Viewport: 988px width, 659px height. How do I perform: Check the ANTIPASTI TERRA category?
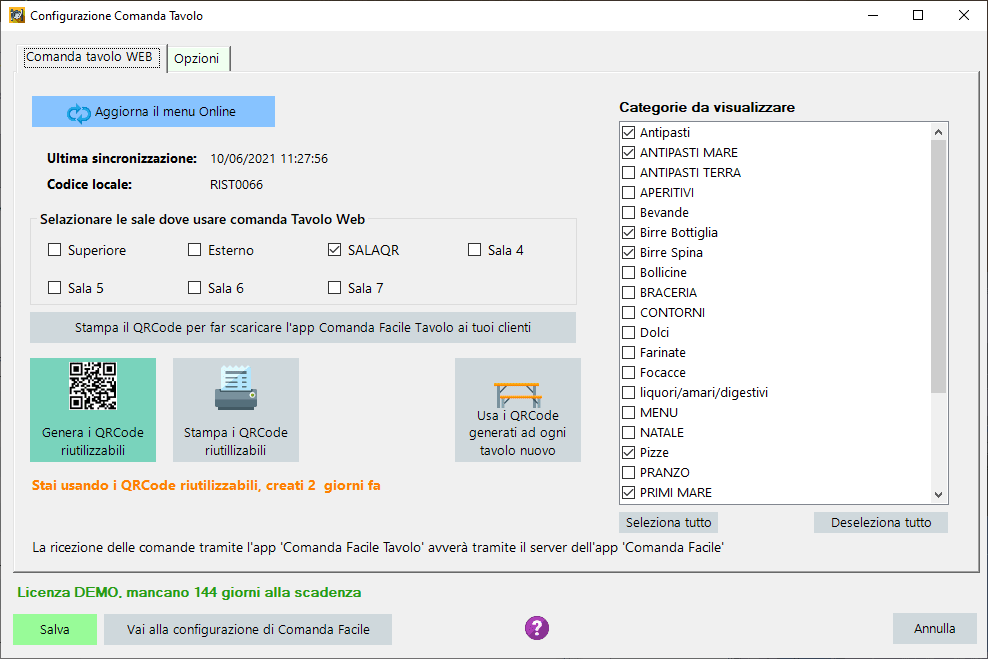click(628, 173)
